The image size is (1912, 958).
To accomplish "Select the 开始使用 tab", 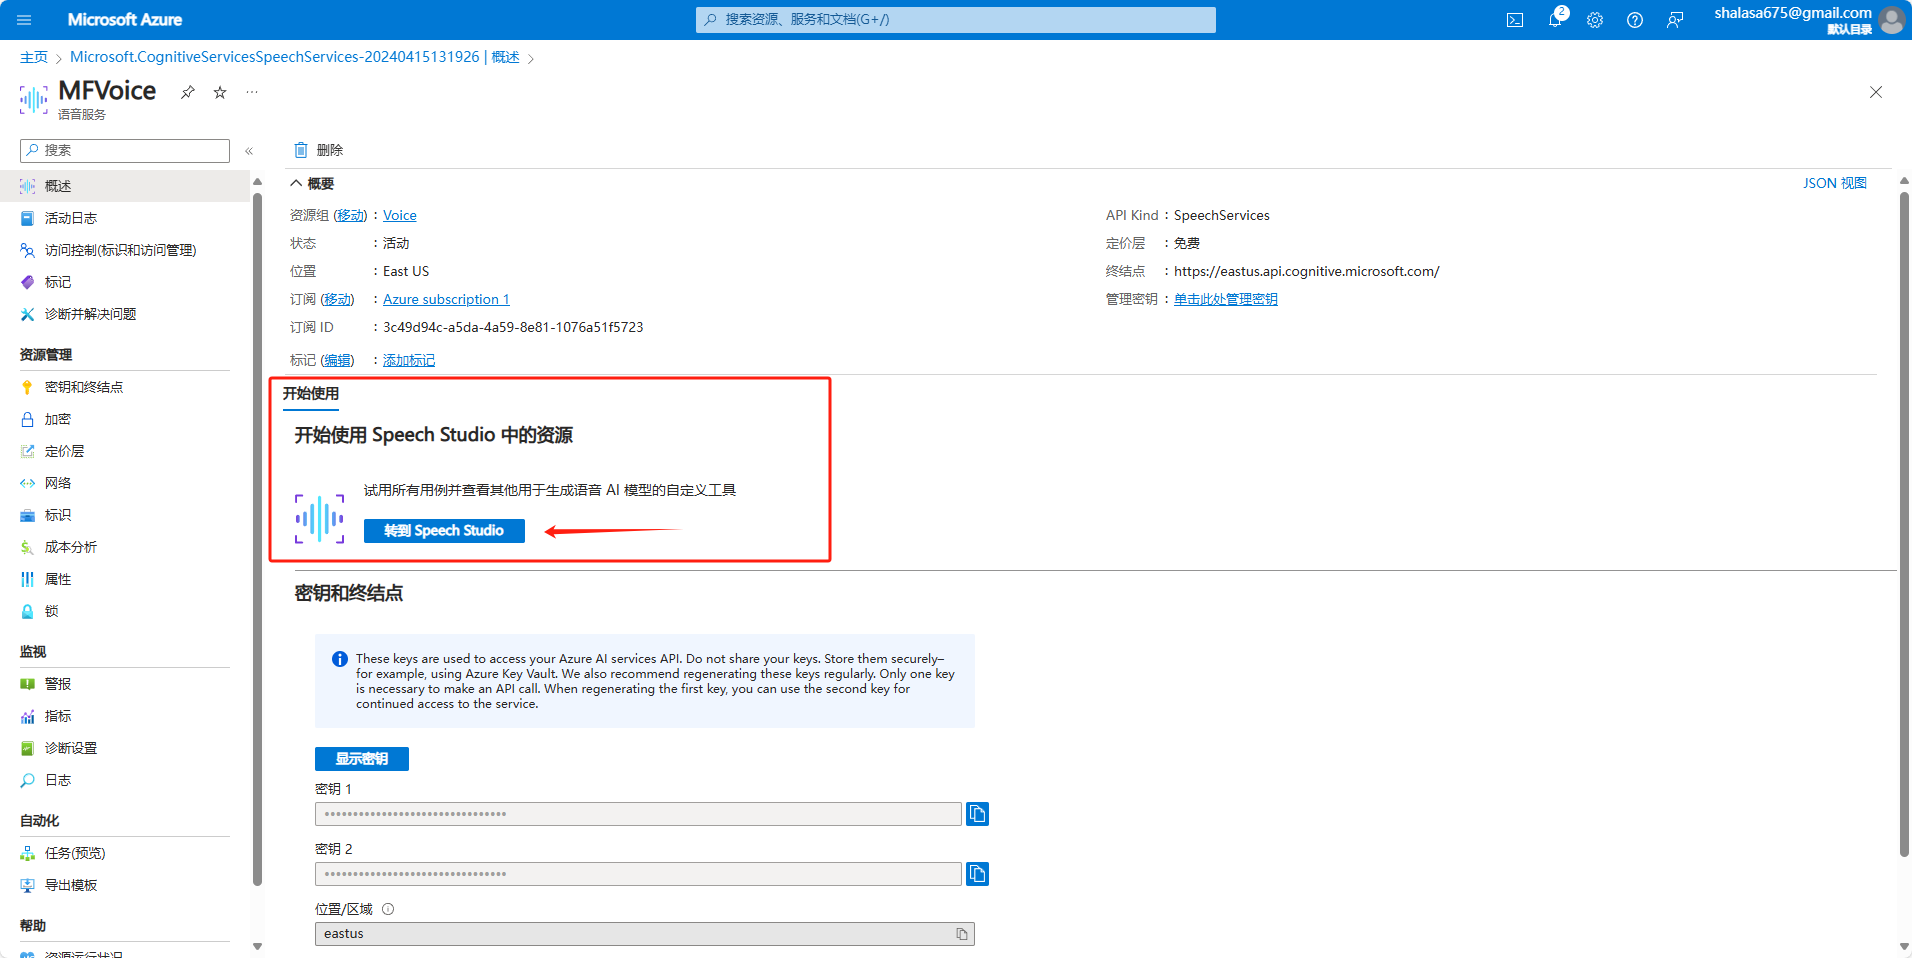I will [311, 394].
